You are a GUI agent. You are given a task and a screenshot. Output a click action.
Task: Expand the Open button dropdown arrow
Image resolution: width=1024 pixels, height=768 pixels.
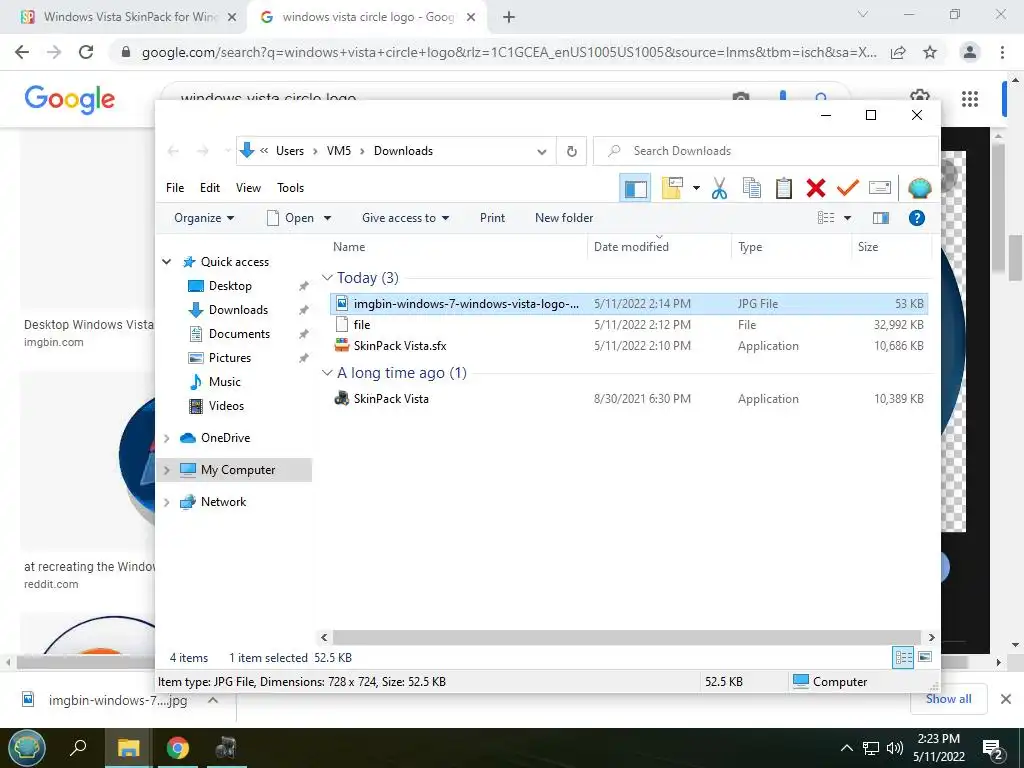(327, 218)
